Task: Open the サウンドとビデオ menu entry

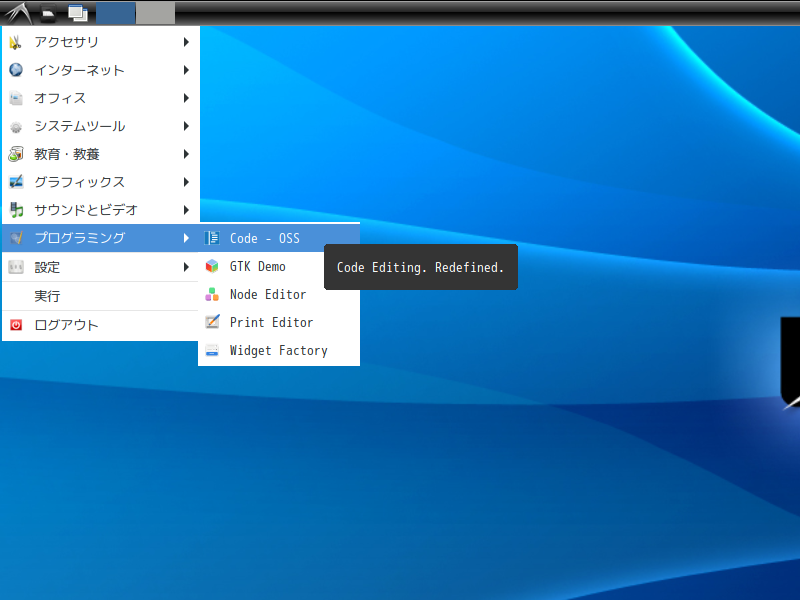Action: pyautogui.click(x=101, y=210)
